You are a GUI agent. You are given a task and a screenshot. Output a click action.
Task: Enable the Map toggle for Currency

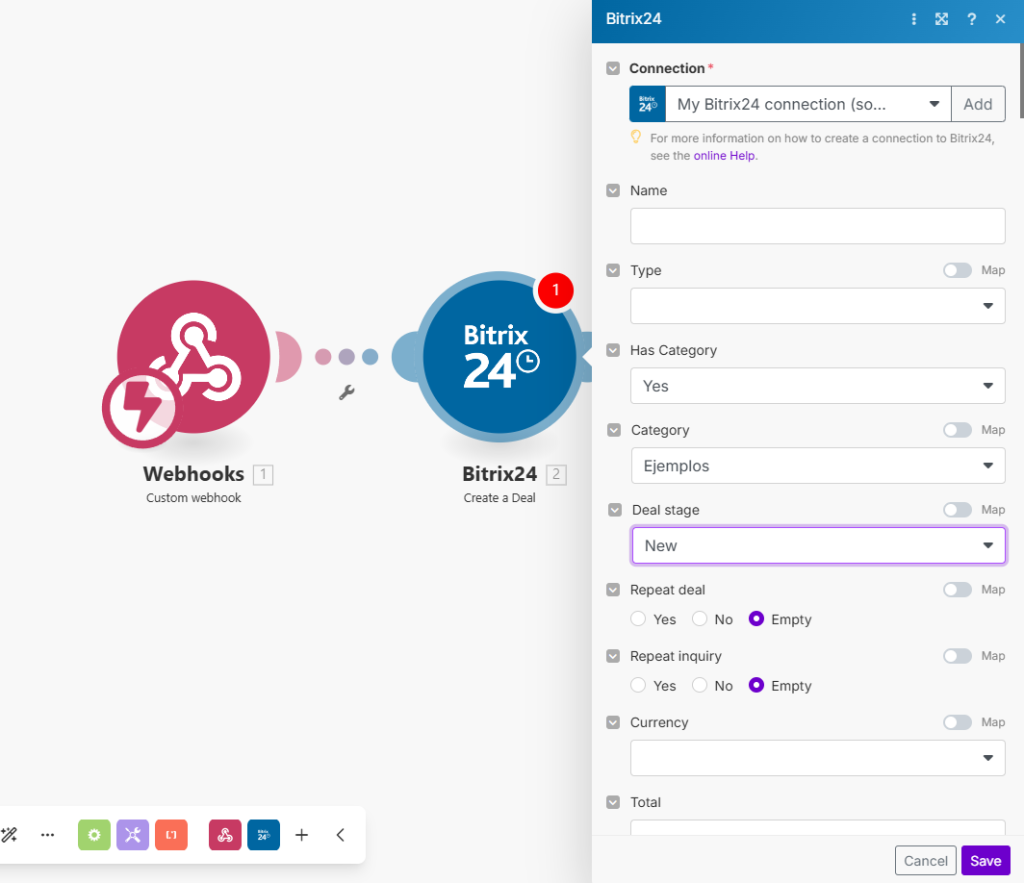click(x=957, y=722)
